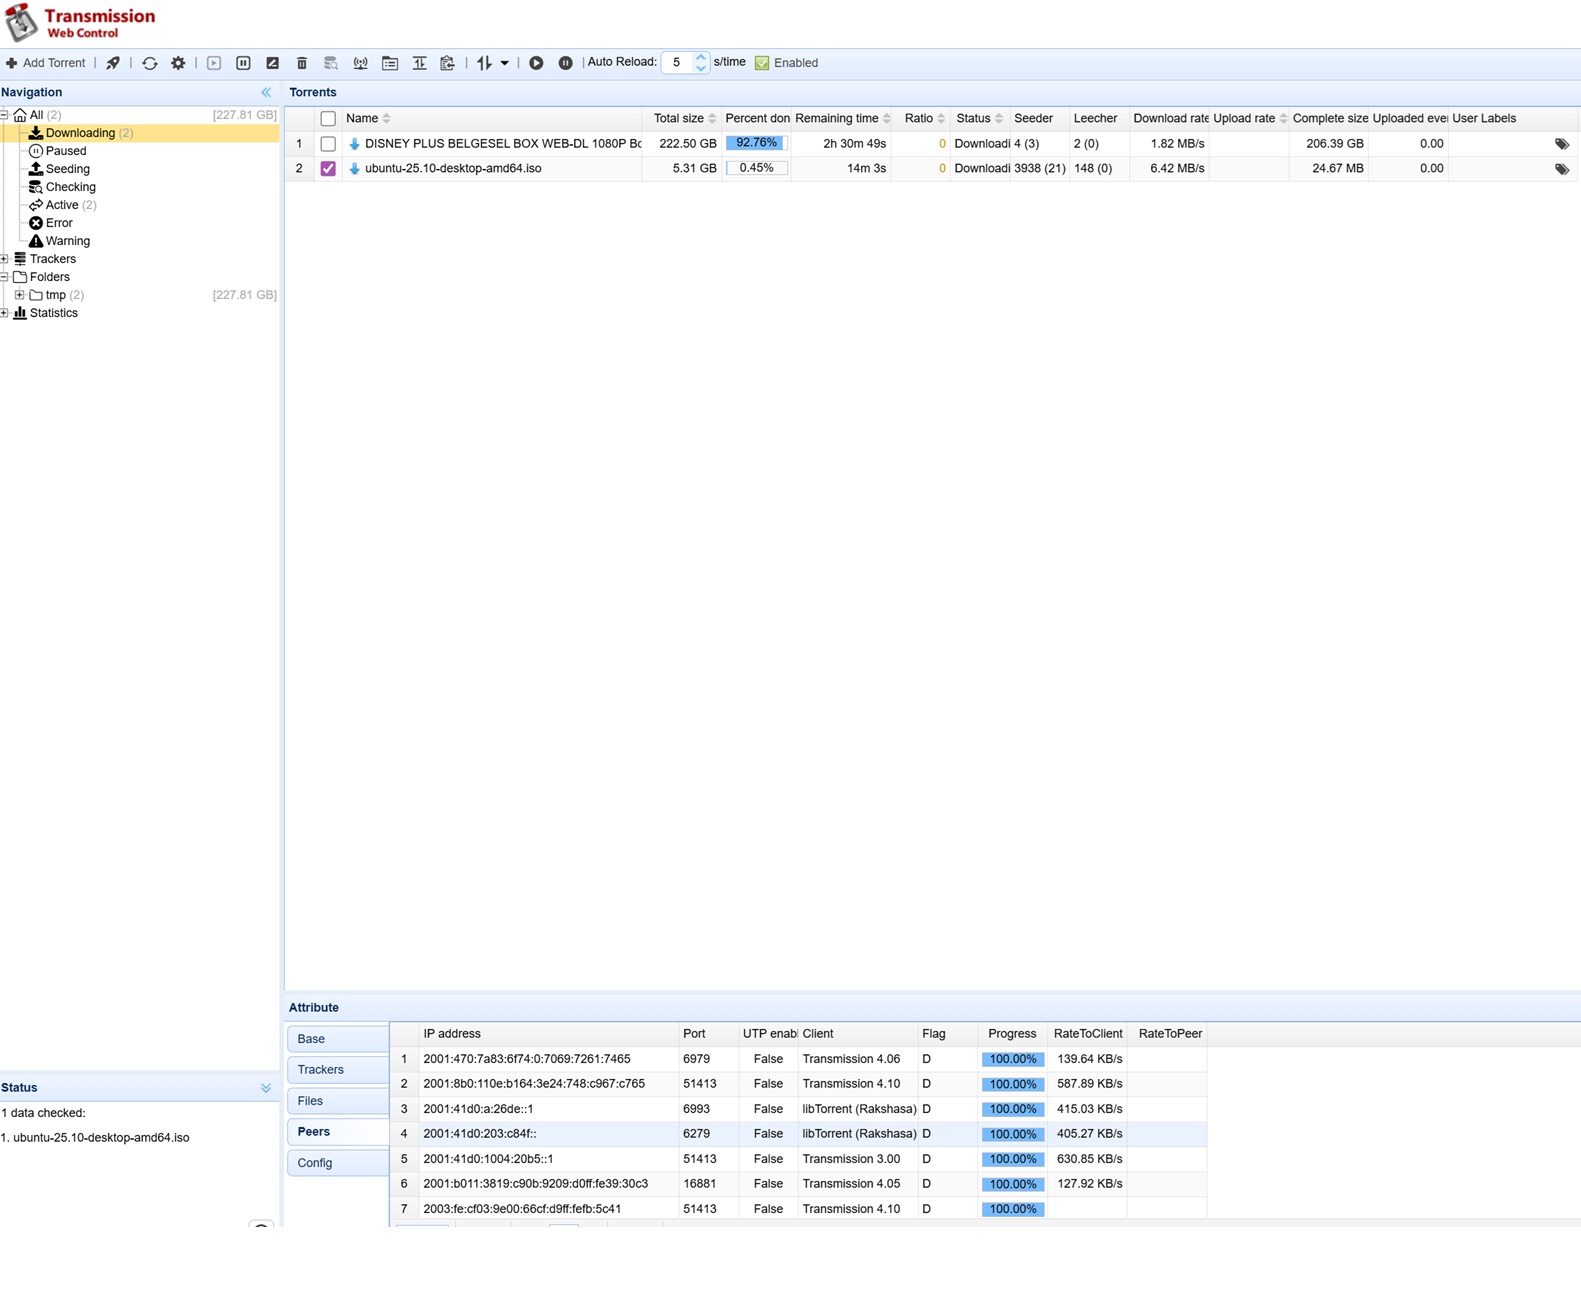Viewport: 1581px width, 1295px height.
Task: Click the round pause all torrents icon
Action: [x=565, y=63]
